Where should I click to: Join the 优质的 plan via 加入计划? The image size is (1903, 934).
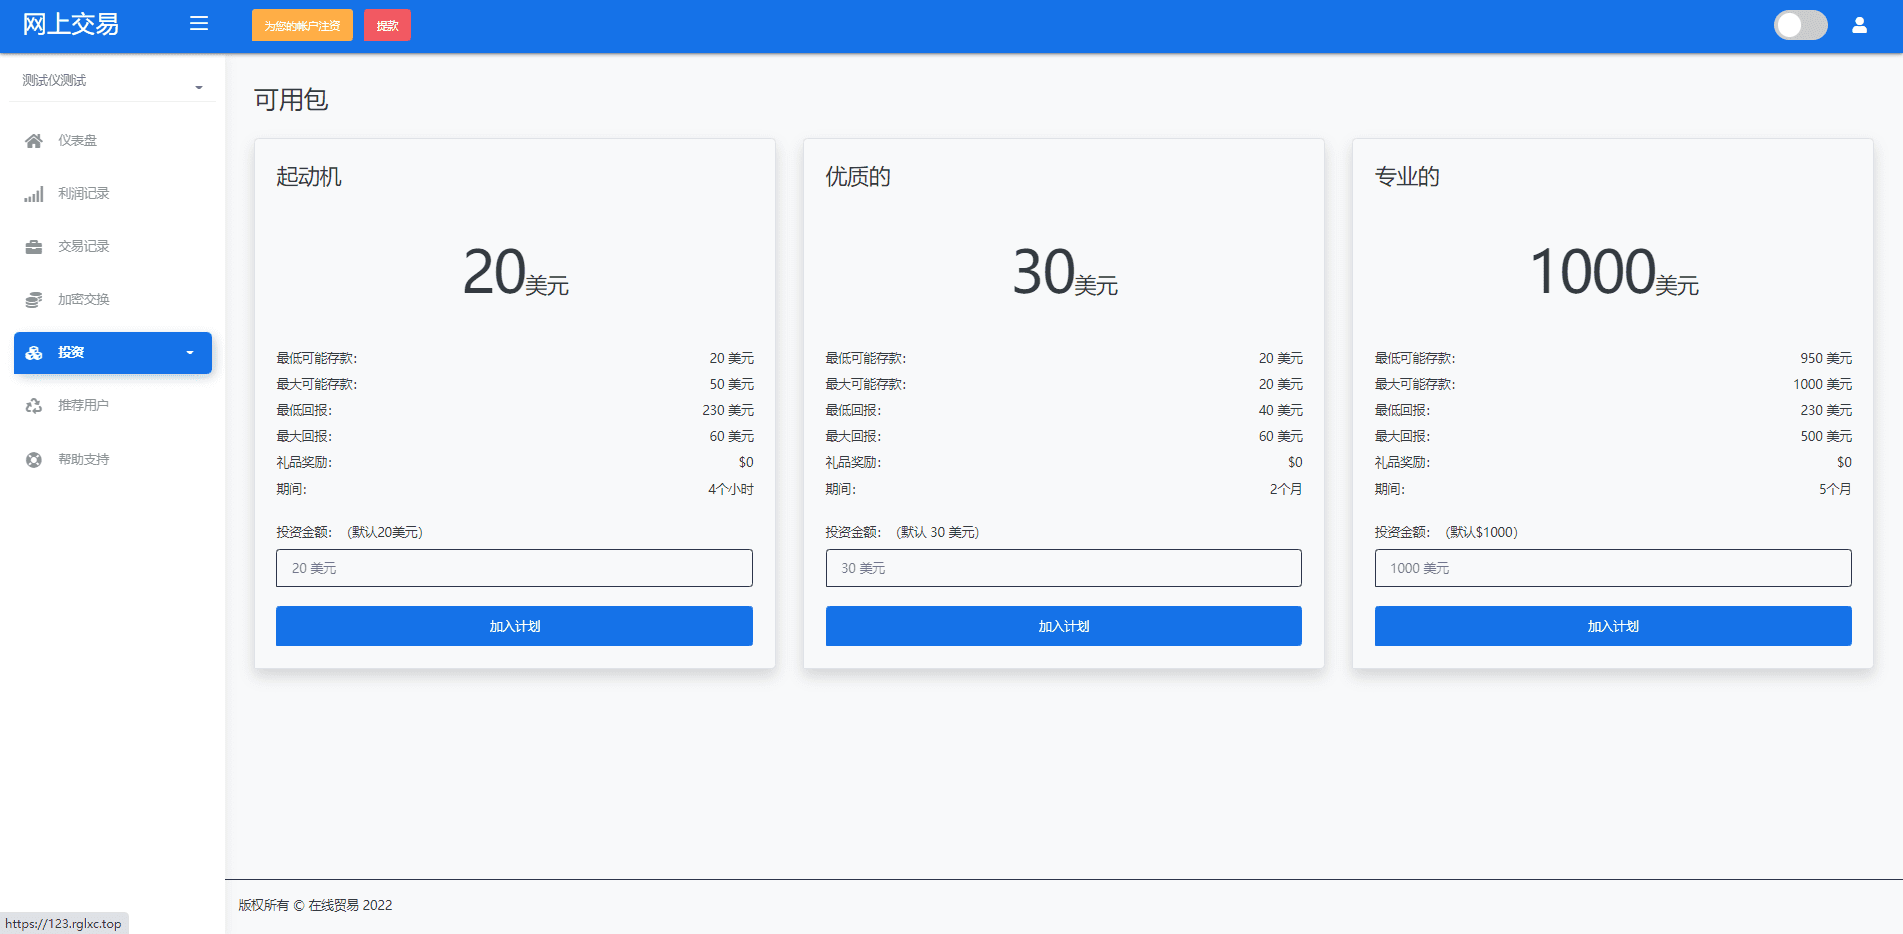click(1063, 626)
